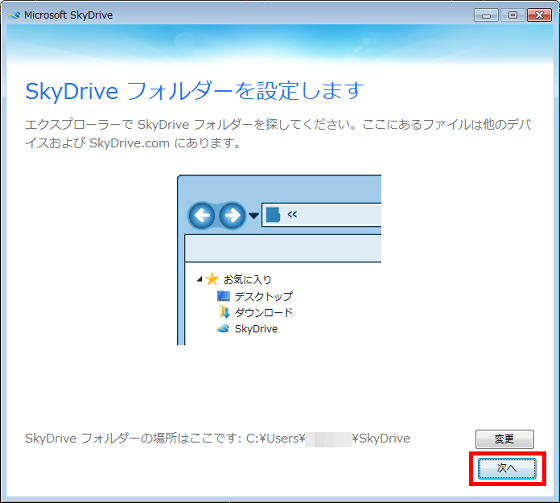Minimize the Microsoft SkyDrive window

click(486, 15)
